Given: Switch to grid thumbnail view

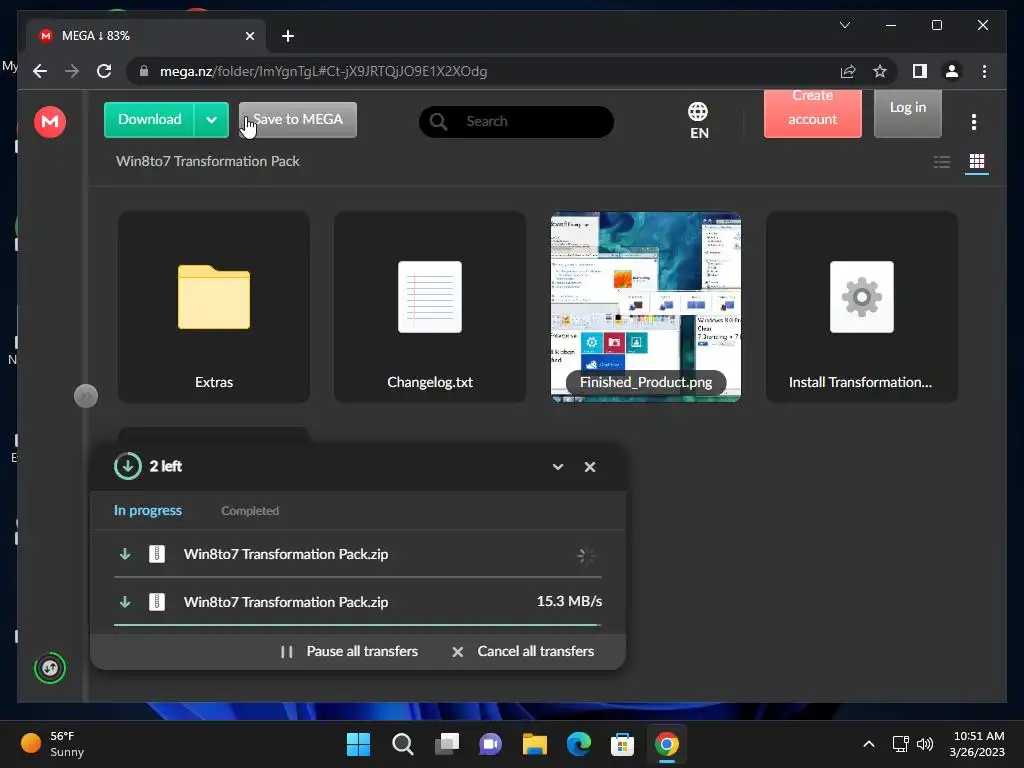Looking at the screenshot, I should [976, 161].
